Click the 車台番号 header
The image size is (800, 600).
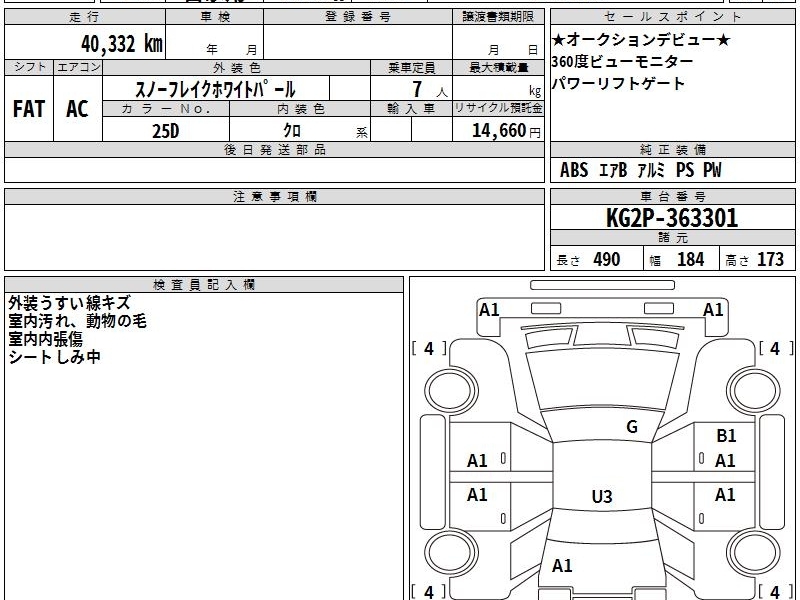[672, 196]
